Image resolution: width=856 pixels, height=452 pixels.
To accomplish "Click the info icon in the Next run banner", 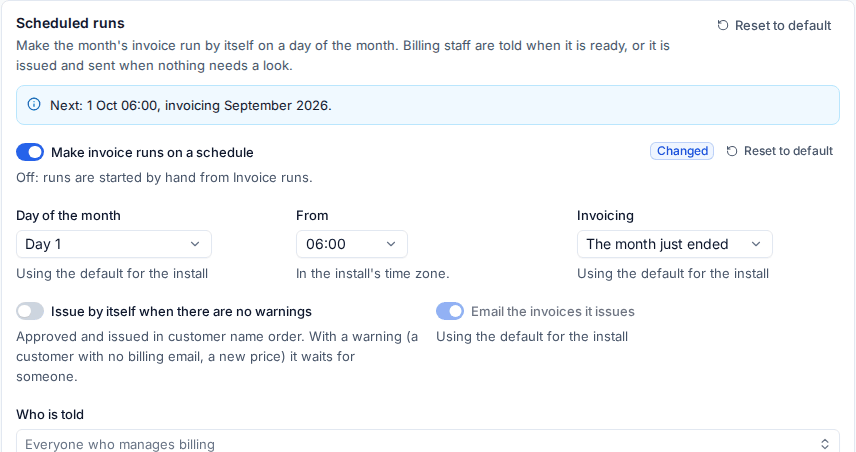I will tap(34, 104).
